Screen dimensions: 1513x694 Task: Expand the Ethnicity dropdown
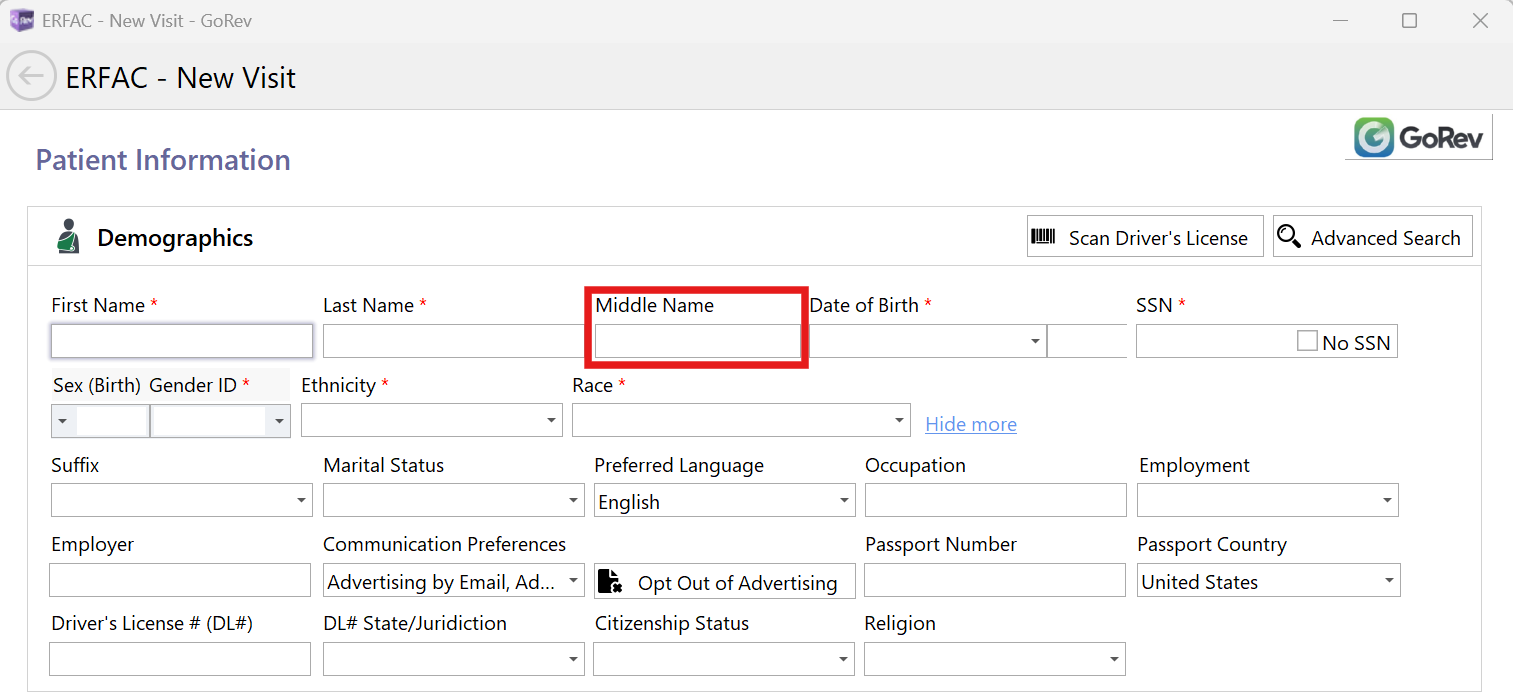(551, 420)
